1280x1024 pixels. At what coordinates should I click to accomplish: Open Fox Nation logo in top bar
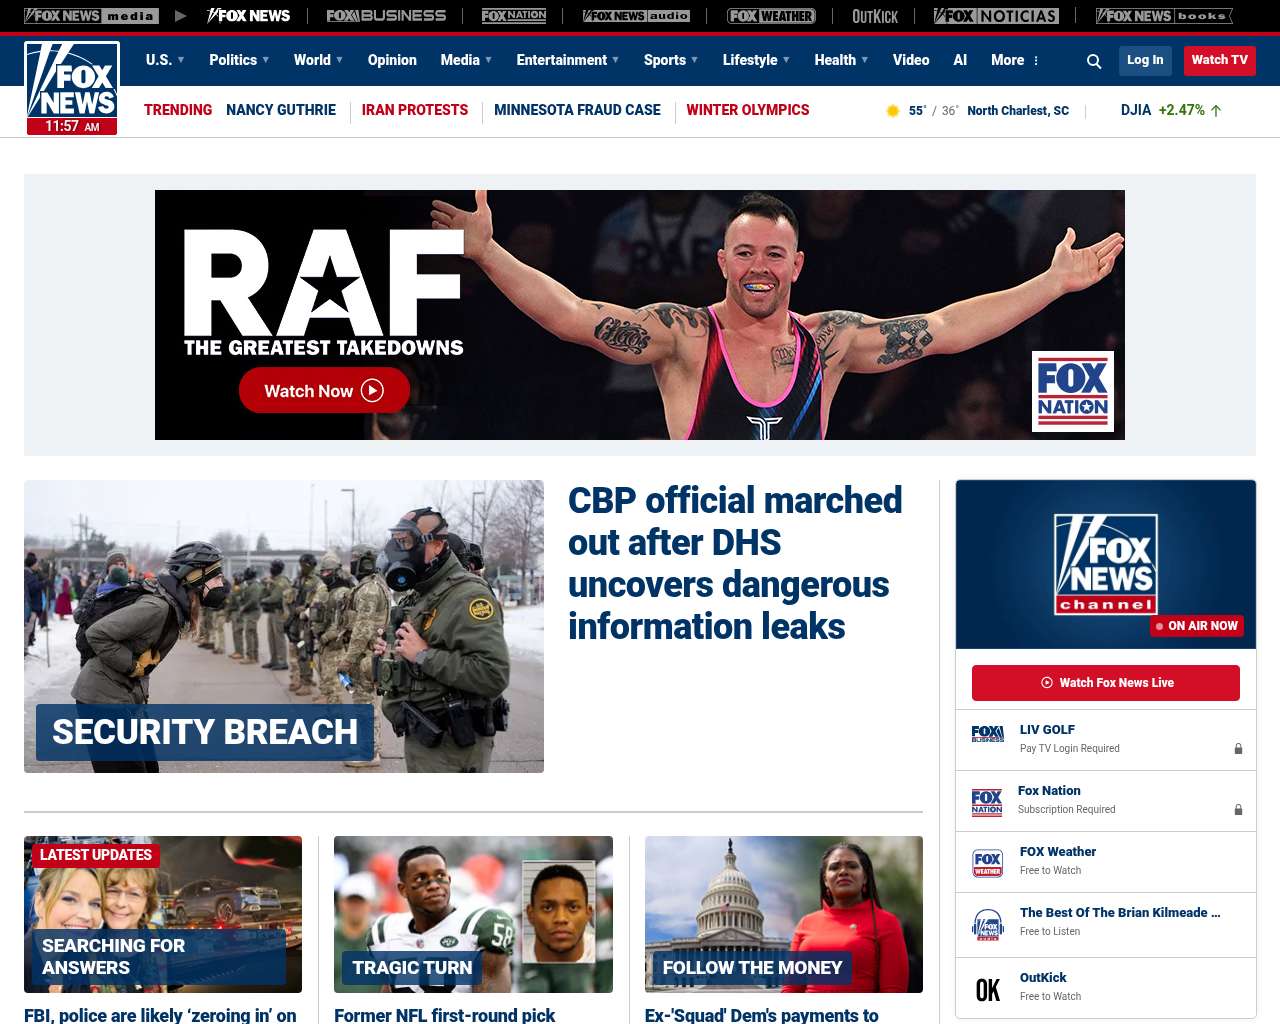[x=514, y=16]
